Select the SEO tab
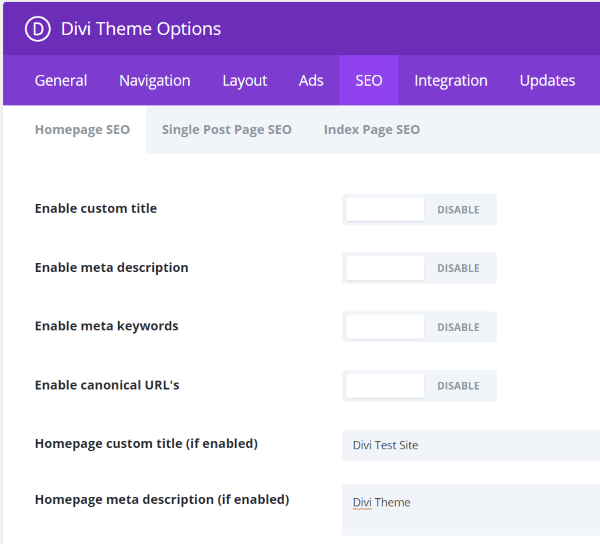The height and width of the screenshot is (544, 600). click(x=368, y=81)
